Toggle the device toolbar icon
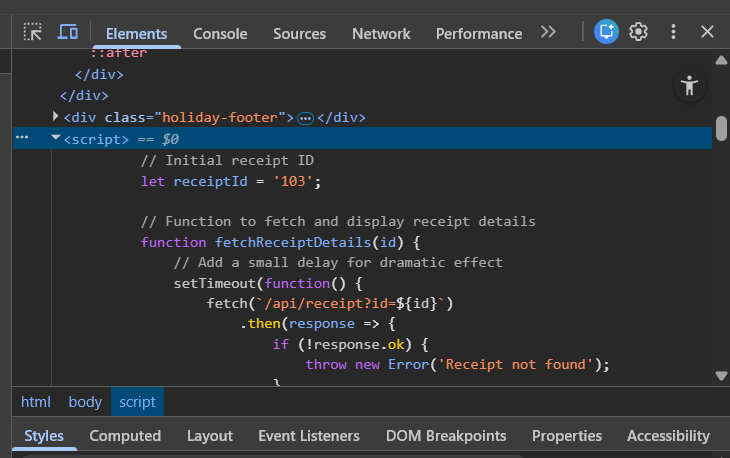Image resolution: width=730 pixels, height=458 pixels. pos(68,32)
